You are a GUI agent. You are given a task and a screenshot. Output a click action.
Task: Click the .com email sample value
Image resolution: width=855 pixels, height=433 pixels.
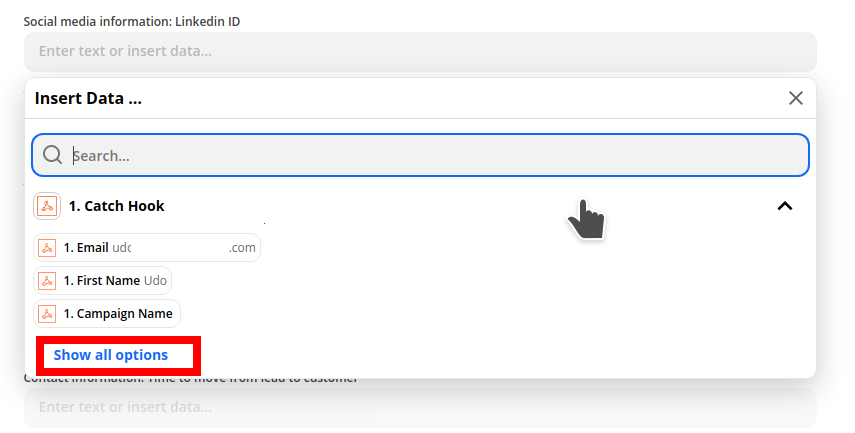242,248
